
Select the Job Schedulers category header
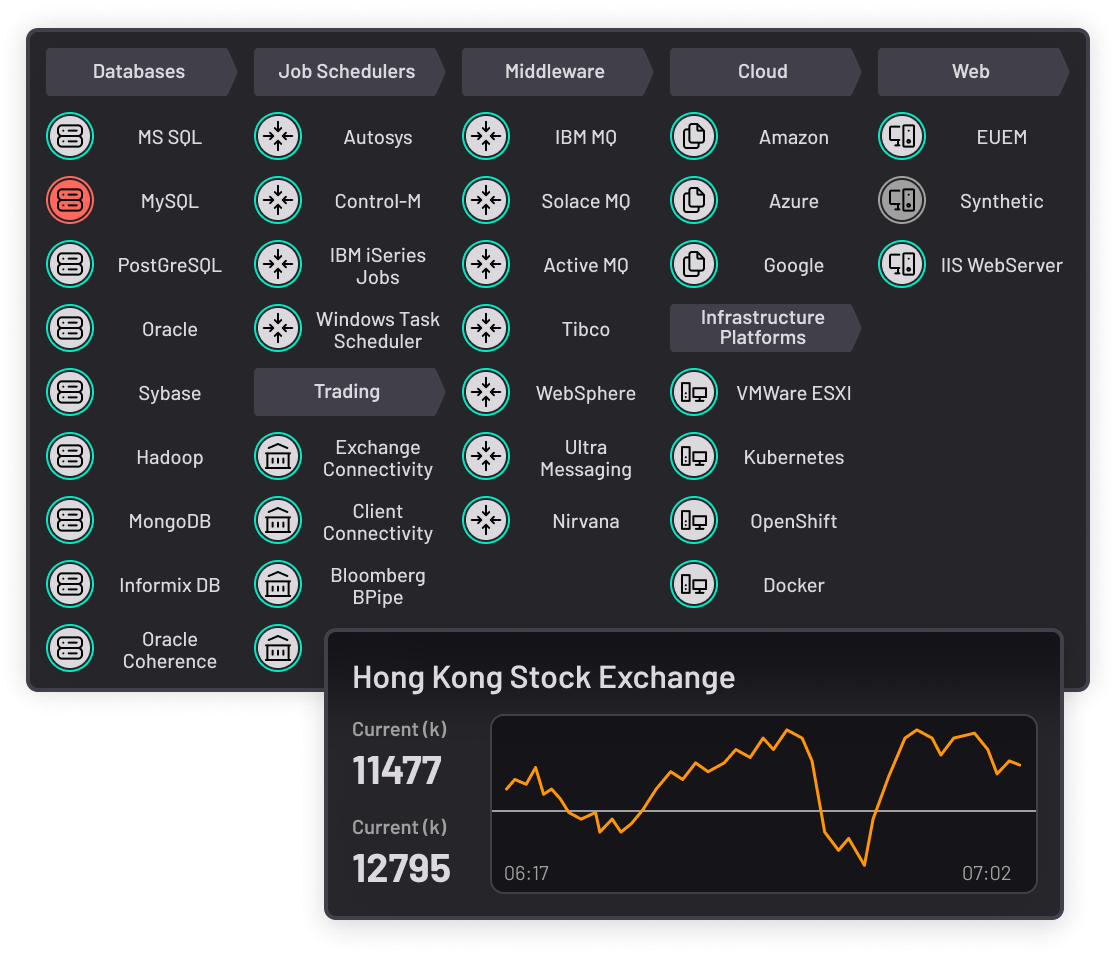tap(347, 72)
